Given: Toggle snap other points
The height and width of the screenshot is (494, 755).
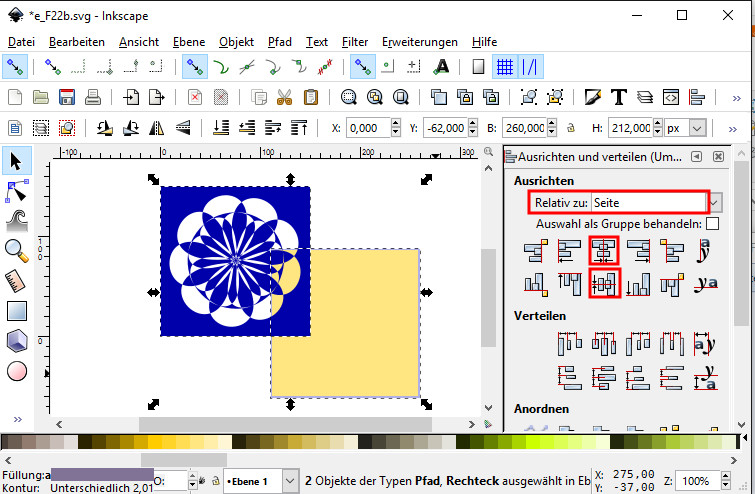Looking at the screenshot, I should point(362,66).
